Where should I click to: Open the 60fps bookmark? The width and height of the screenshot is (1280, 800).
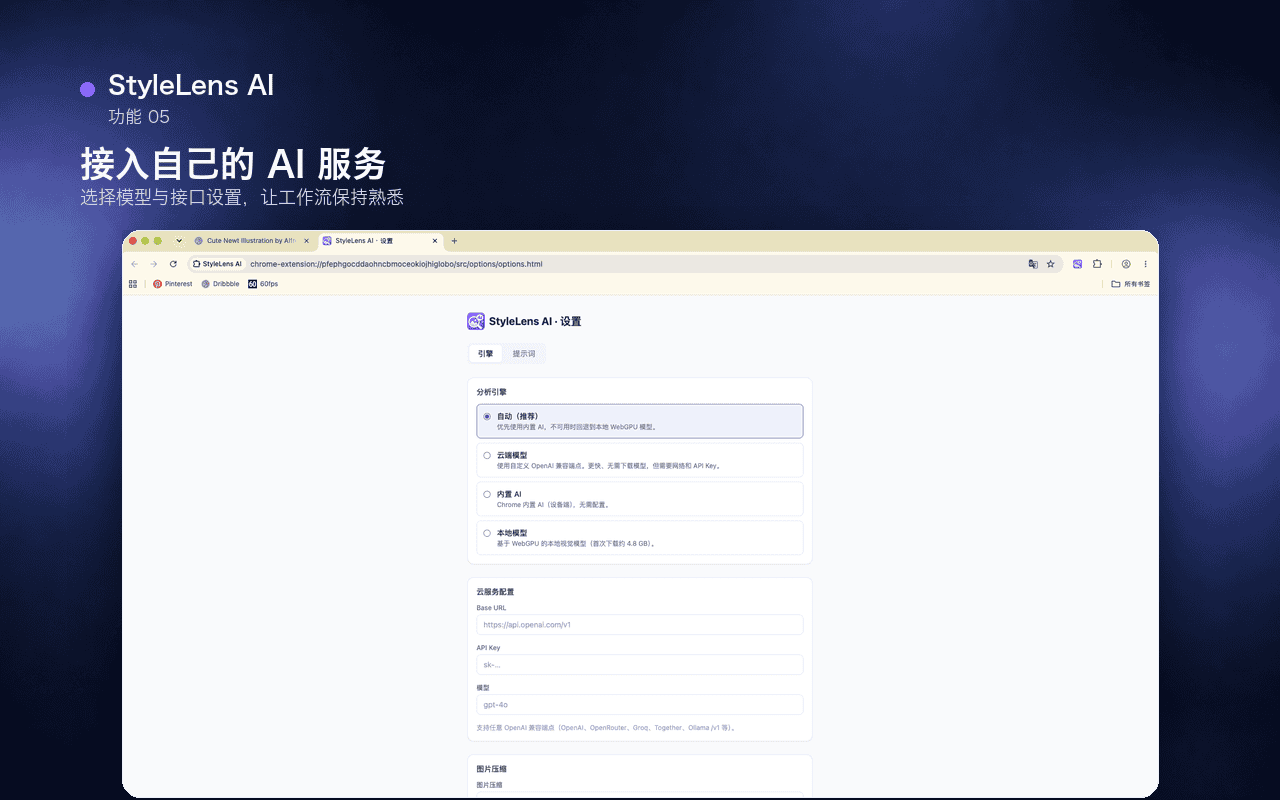pyautogui.click(x=263, y=284)
